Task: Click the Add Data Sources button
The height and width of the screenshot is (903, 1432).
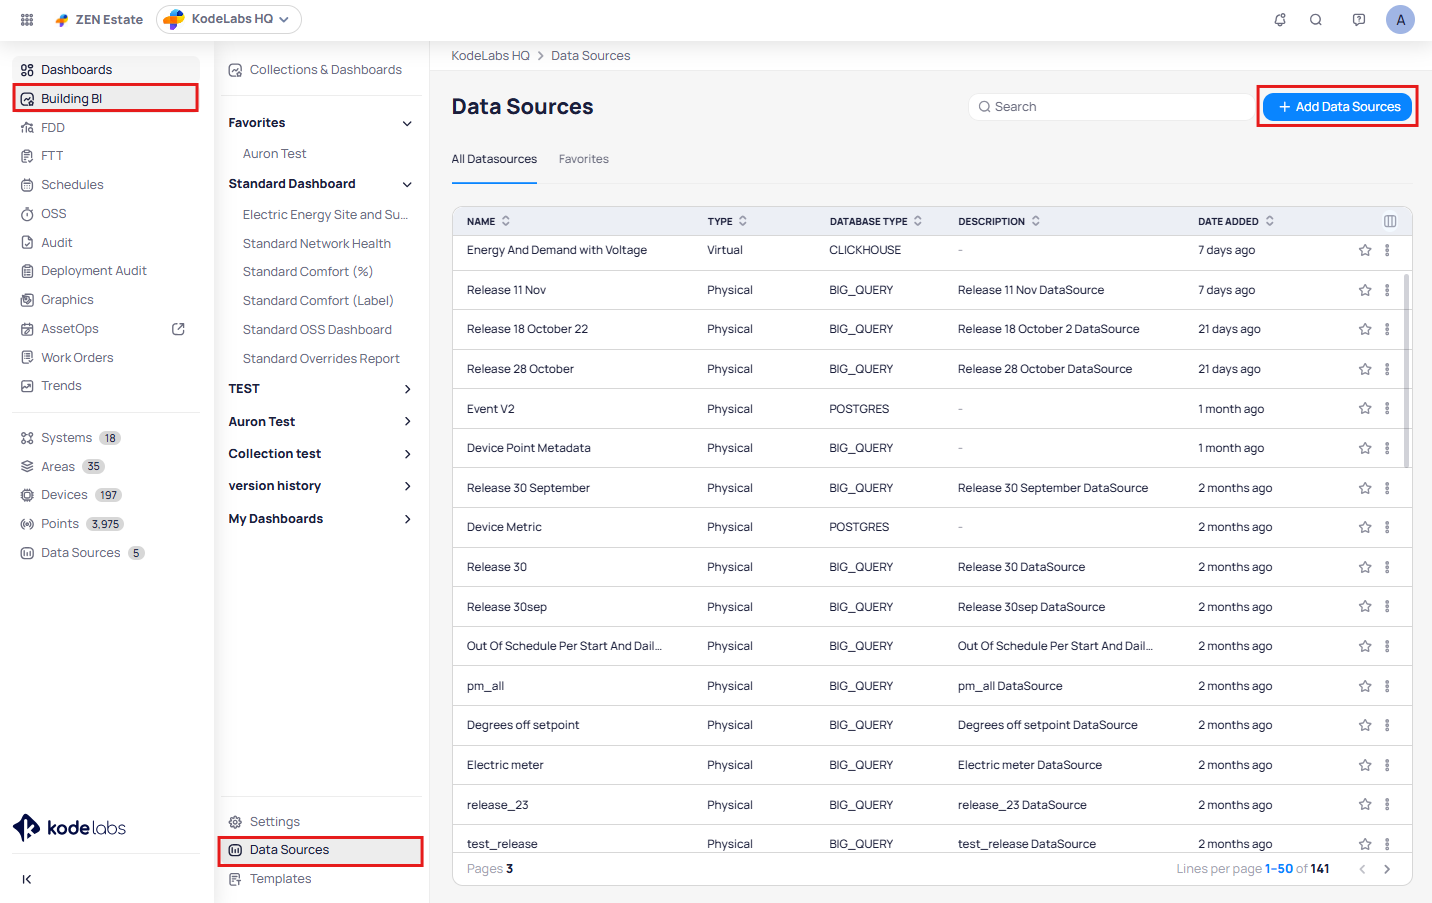Action: [1338, 107]
